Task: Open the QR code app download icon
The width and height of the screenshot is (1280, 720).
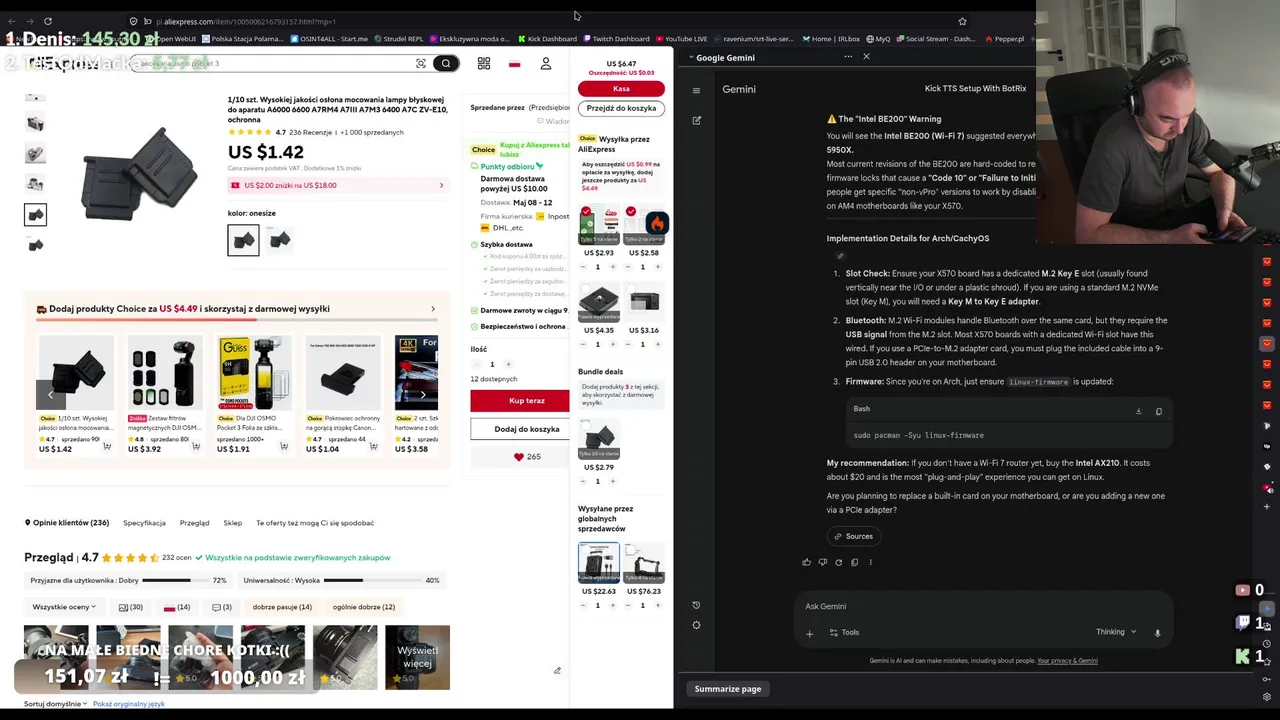Action: [484, 63]
